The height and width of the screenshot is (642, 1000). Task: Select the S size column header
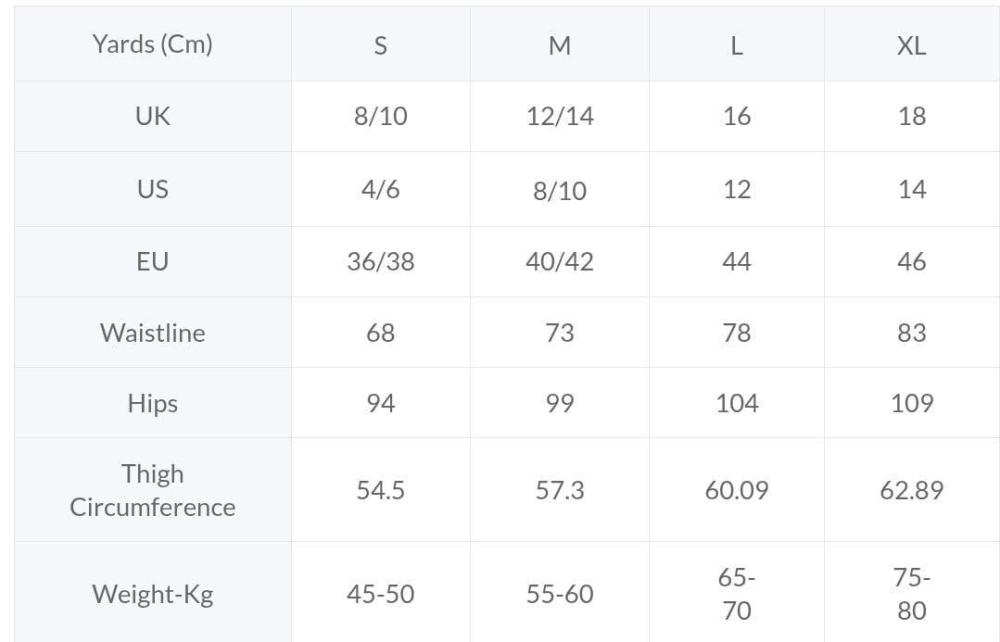click(381, 44)
